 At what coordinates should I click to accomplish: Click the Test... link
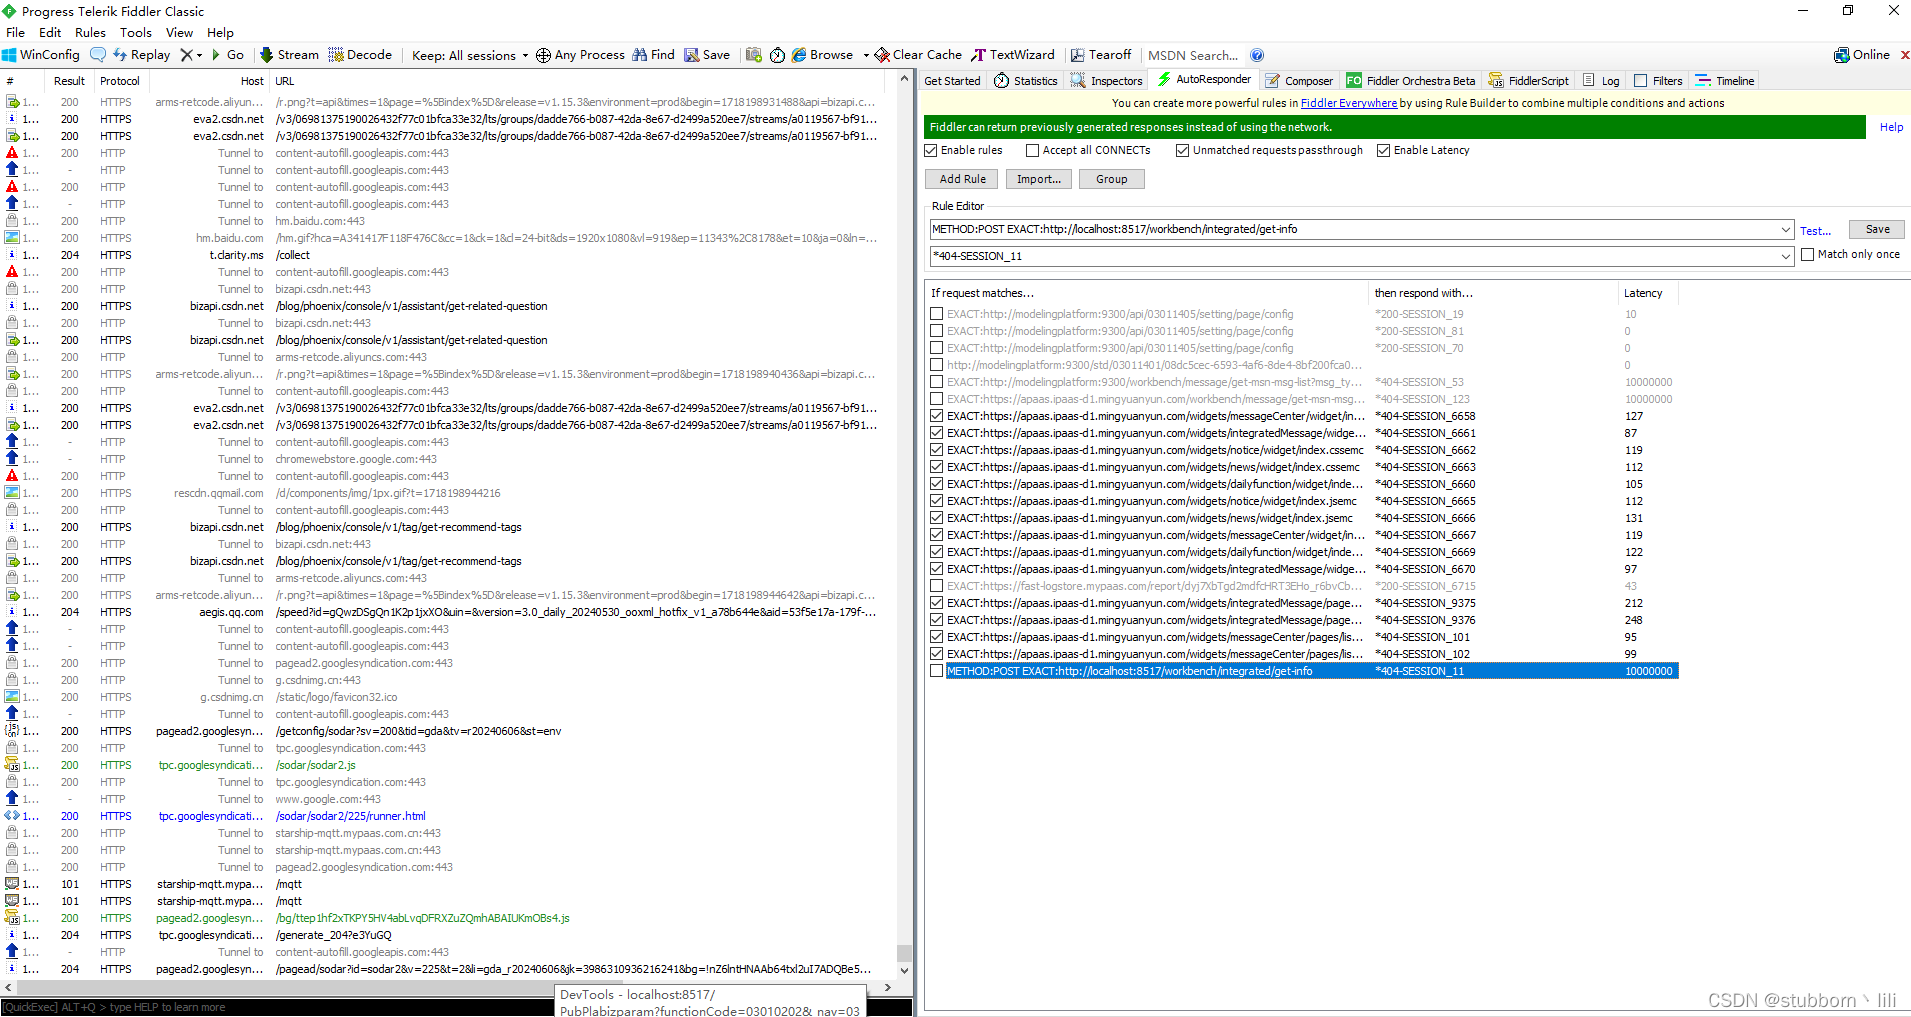[x=1815, y=231]
